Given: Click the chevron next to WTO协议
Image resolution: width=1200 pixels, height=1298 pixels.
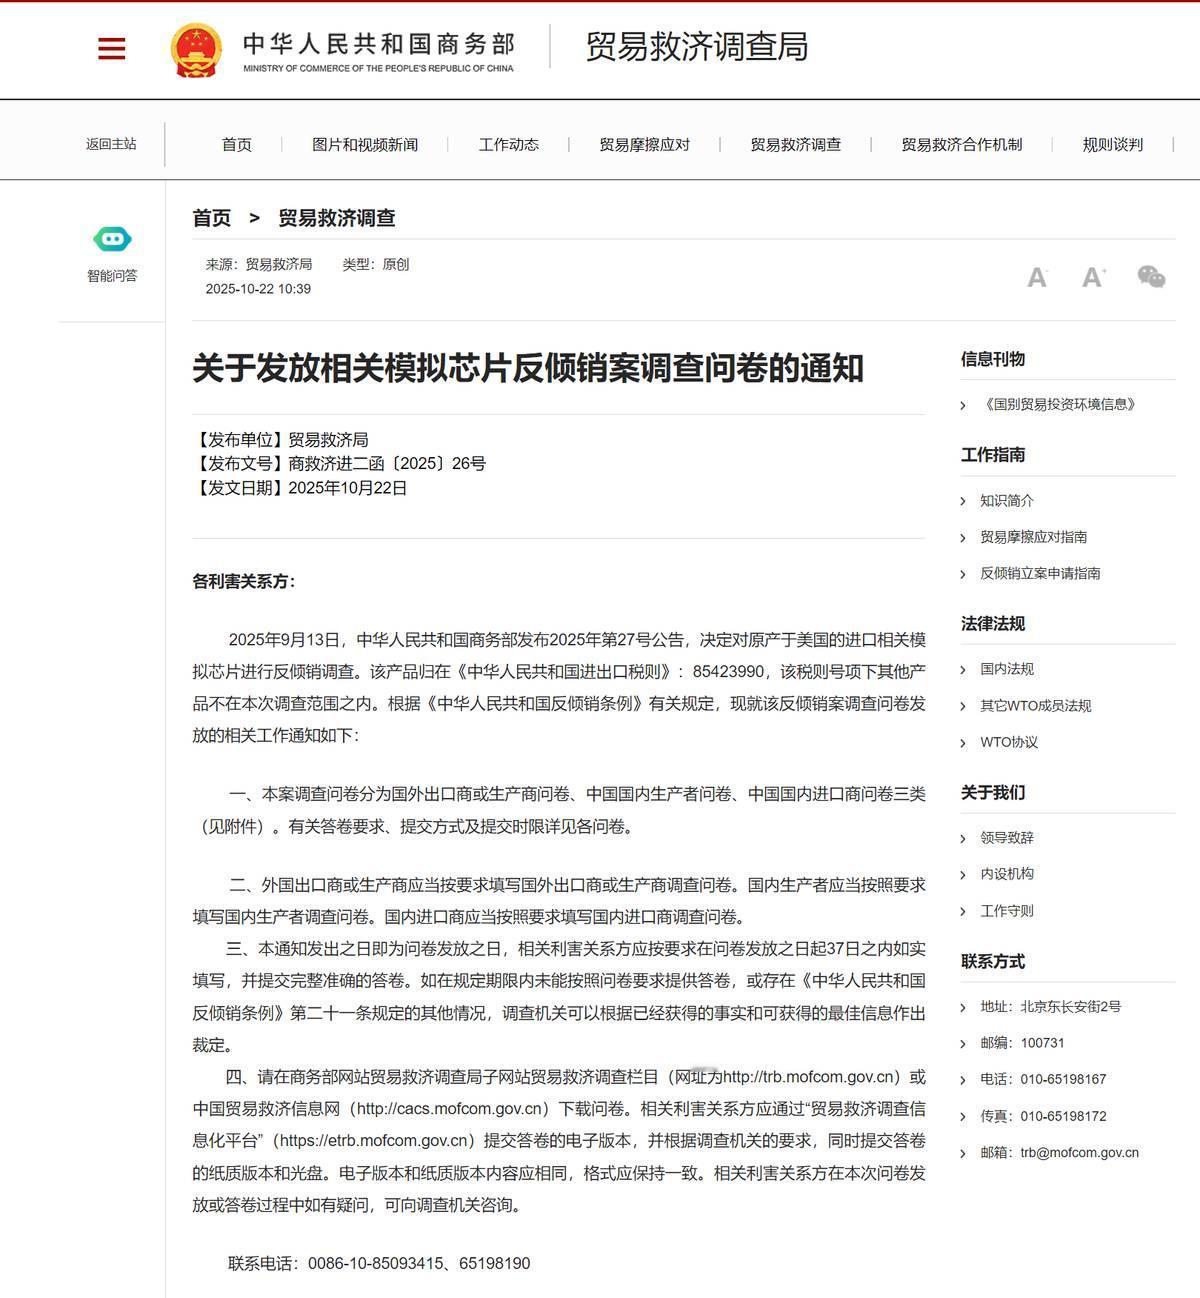Looking at the screenshot, I should [963, 743].
